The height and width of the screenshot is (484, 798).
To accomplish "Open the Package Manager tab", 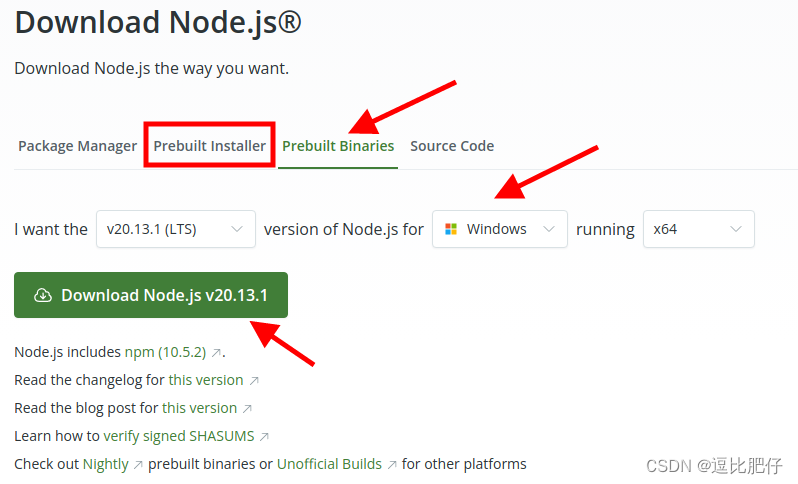I will pos(77,146).
